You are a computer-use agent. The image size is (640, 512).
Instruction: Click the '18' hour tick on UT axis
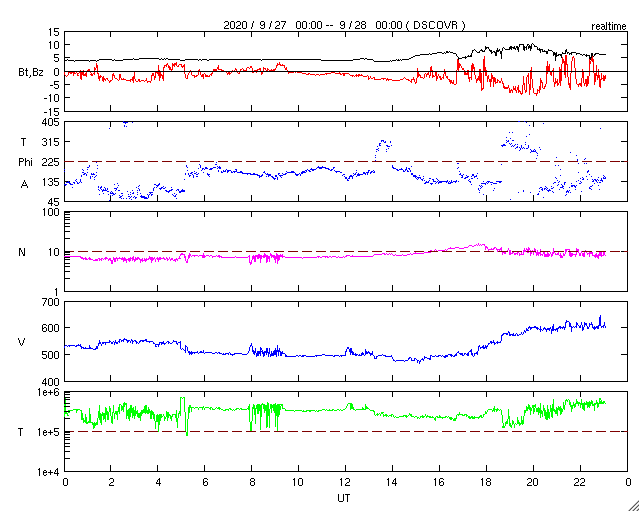[x=486, y=482]
